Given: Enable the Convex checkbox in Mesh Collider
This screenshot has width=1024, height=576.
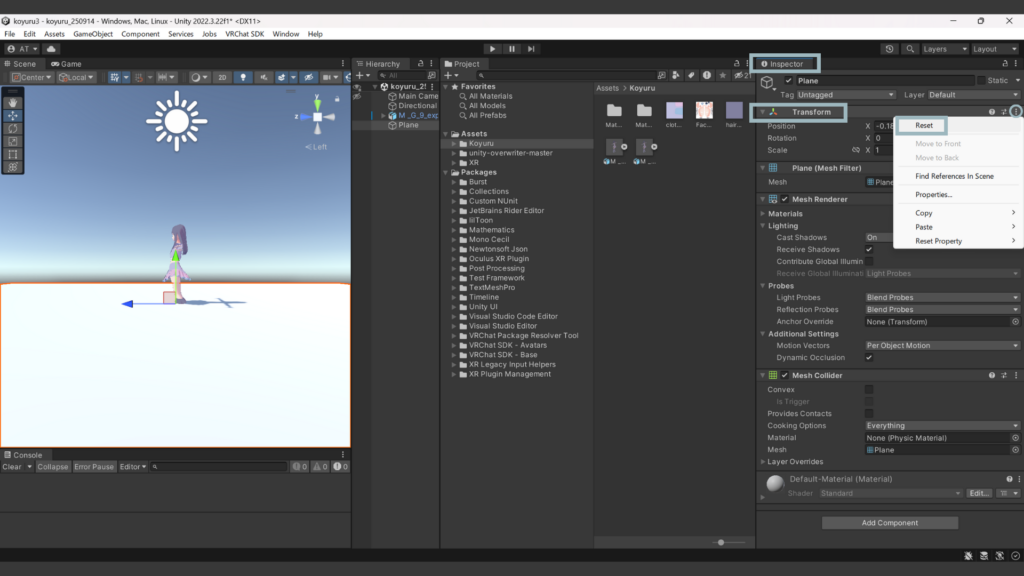Looking at the screenshot, I should pyautogui.click(x=869, y=390).
